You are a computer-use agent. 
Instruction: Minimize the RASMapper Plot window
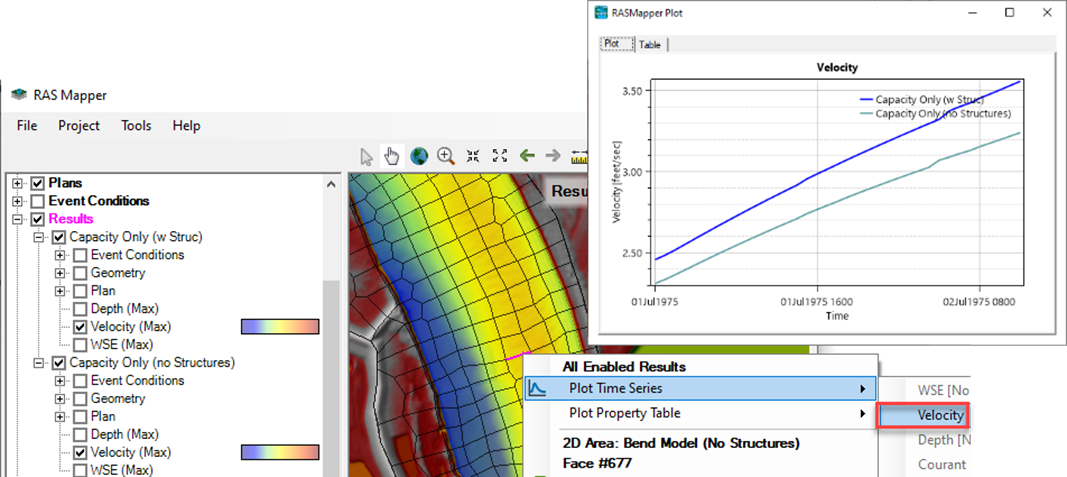[x=974, y=12]
